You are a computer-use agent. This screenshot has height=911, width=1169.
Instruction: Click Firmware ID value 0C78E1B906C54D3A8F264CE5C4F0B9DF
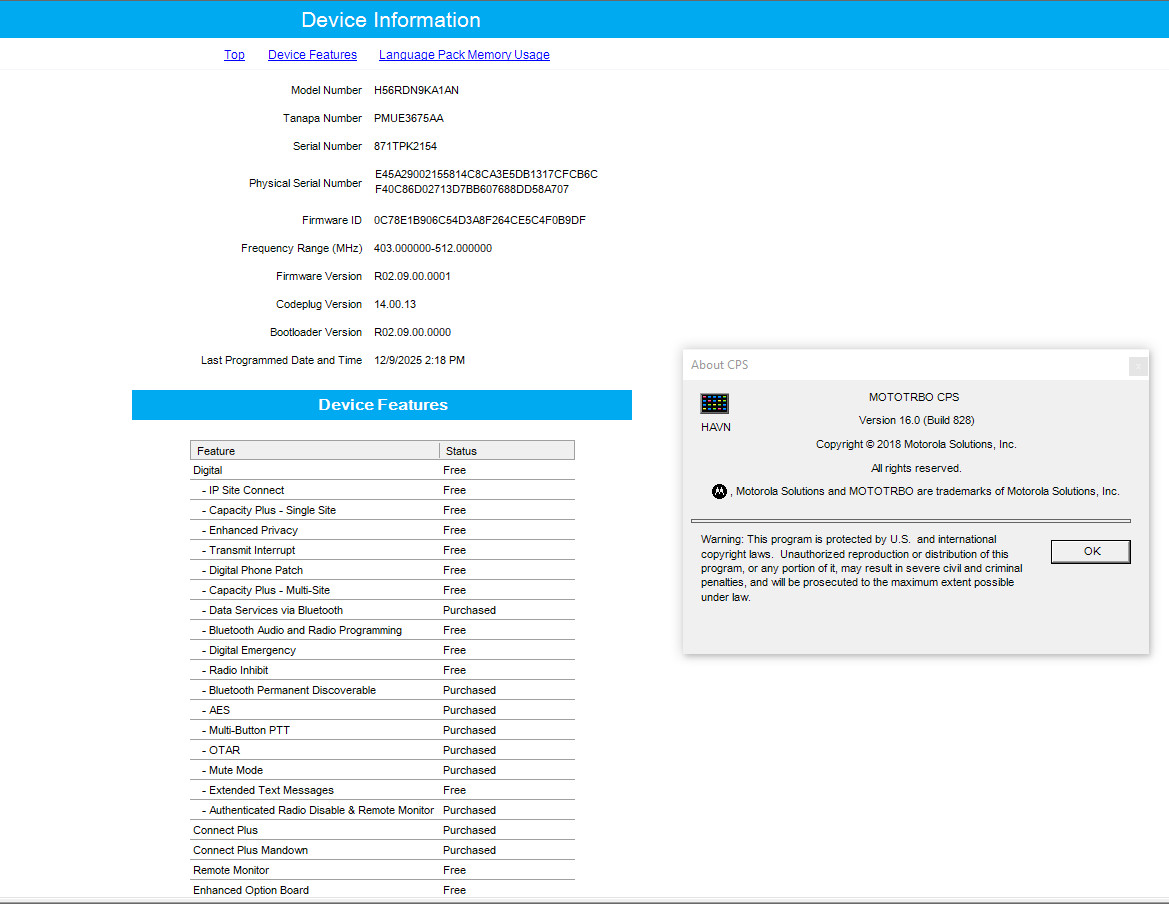pos(479,220)
